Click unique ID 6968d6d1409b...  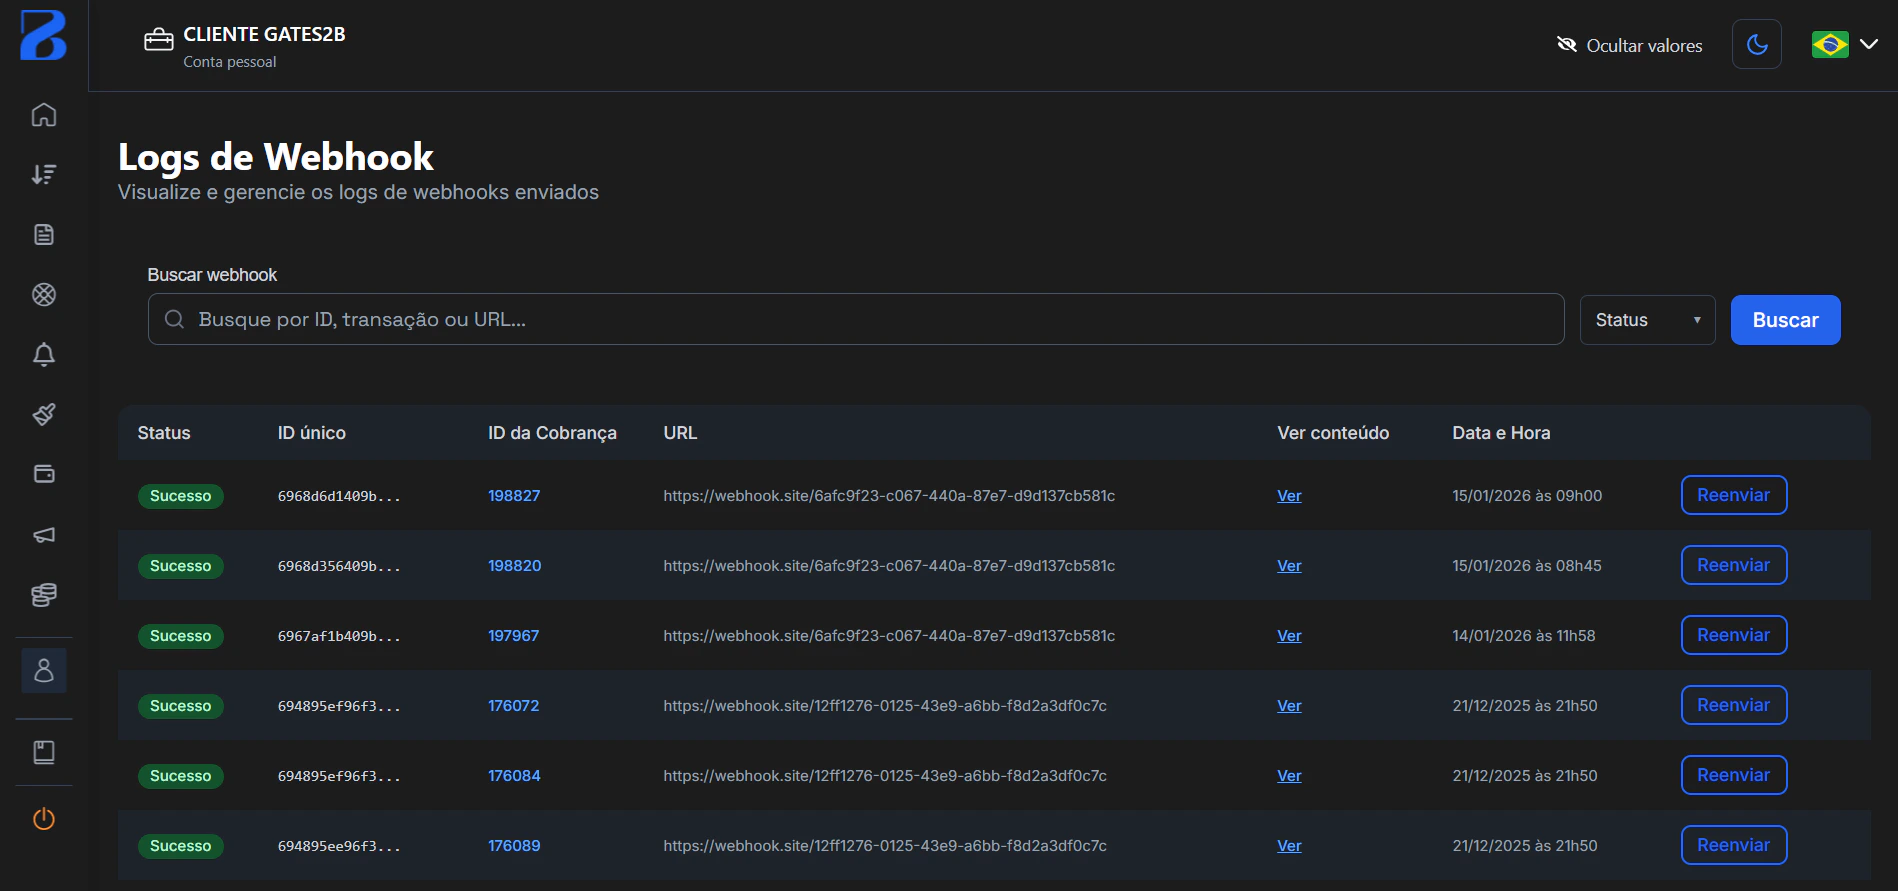click(x=339, y=496)
